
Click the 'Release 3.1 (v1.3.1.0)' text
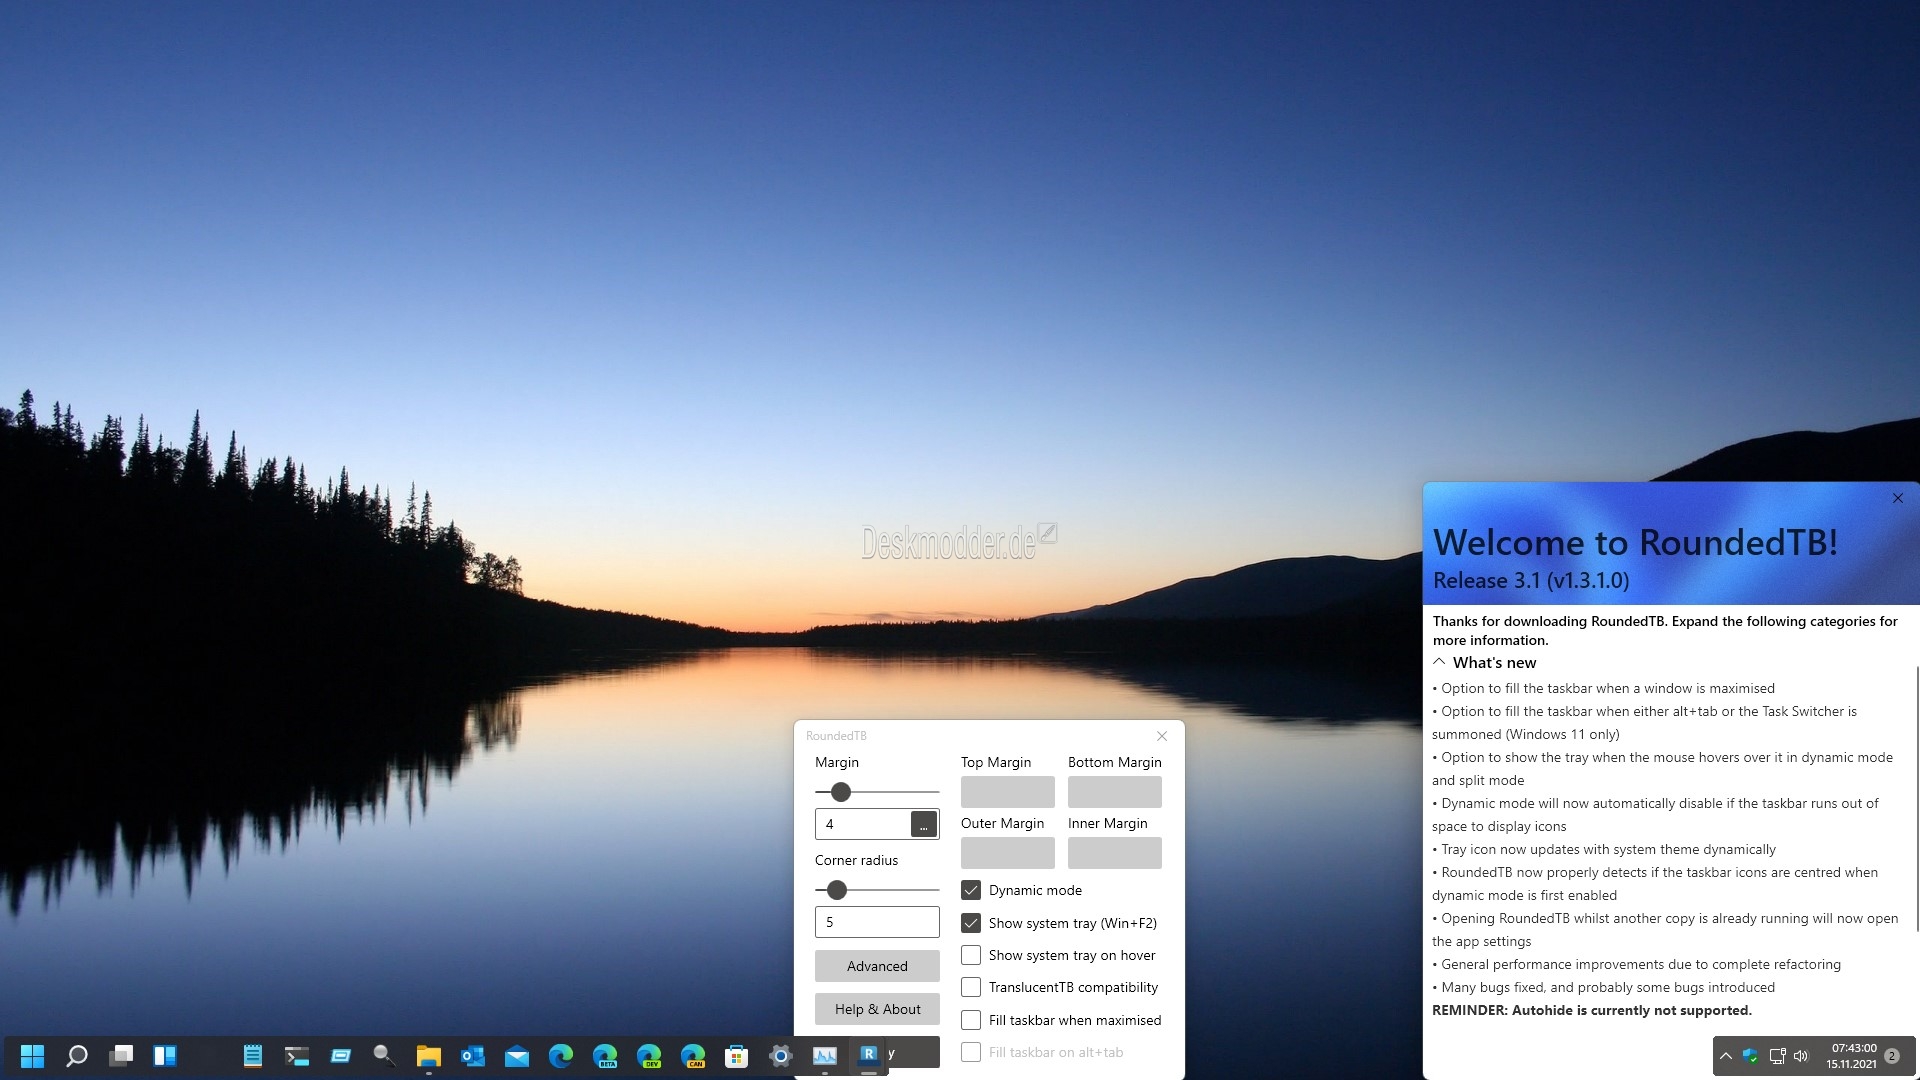(1531, 581)
